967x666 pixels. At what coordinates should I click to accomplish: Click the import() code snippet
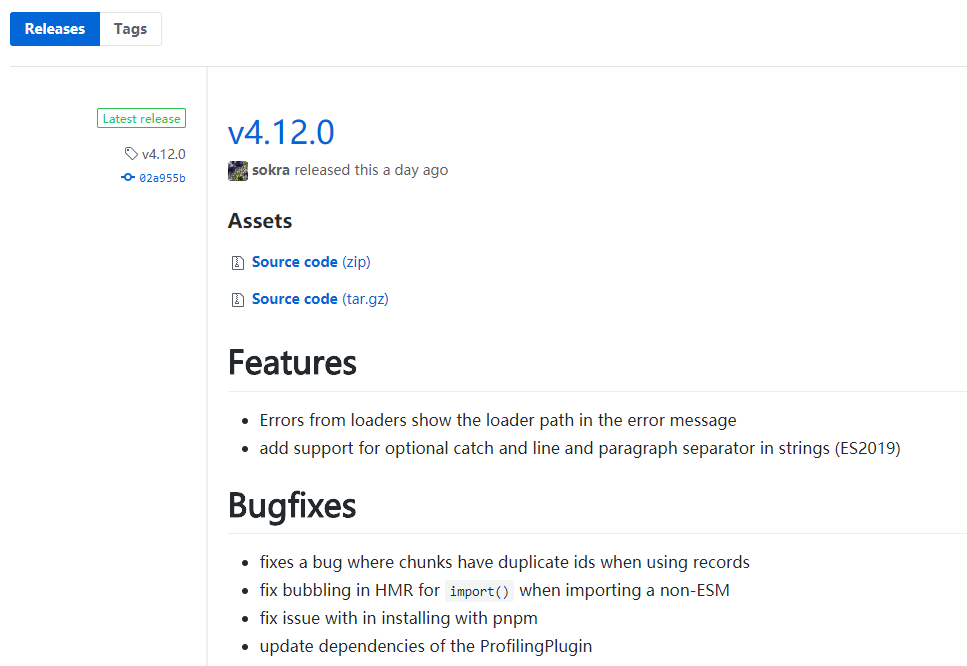tap(479, 591)
